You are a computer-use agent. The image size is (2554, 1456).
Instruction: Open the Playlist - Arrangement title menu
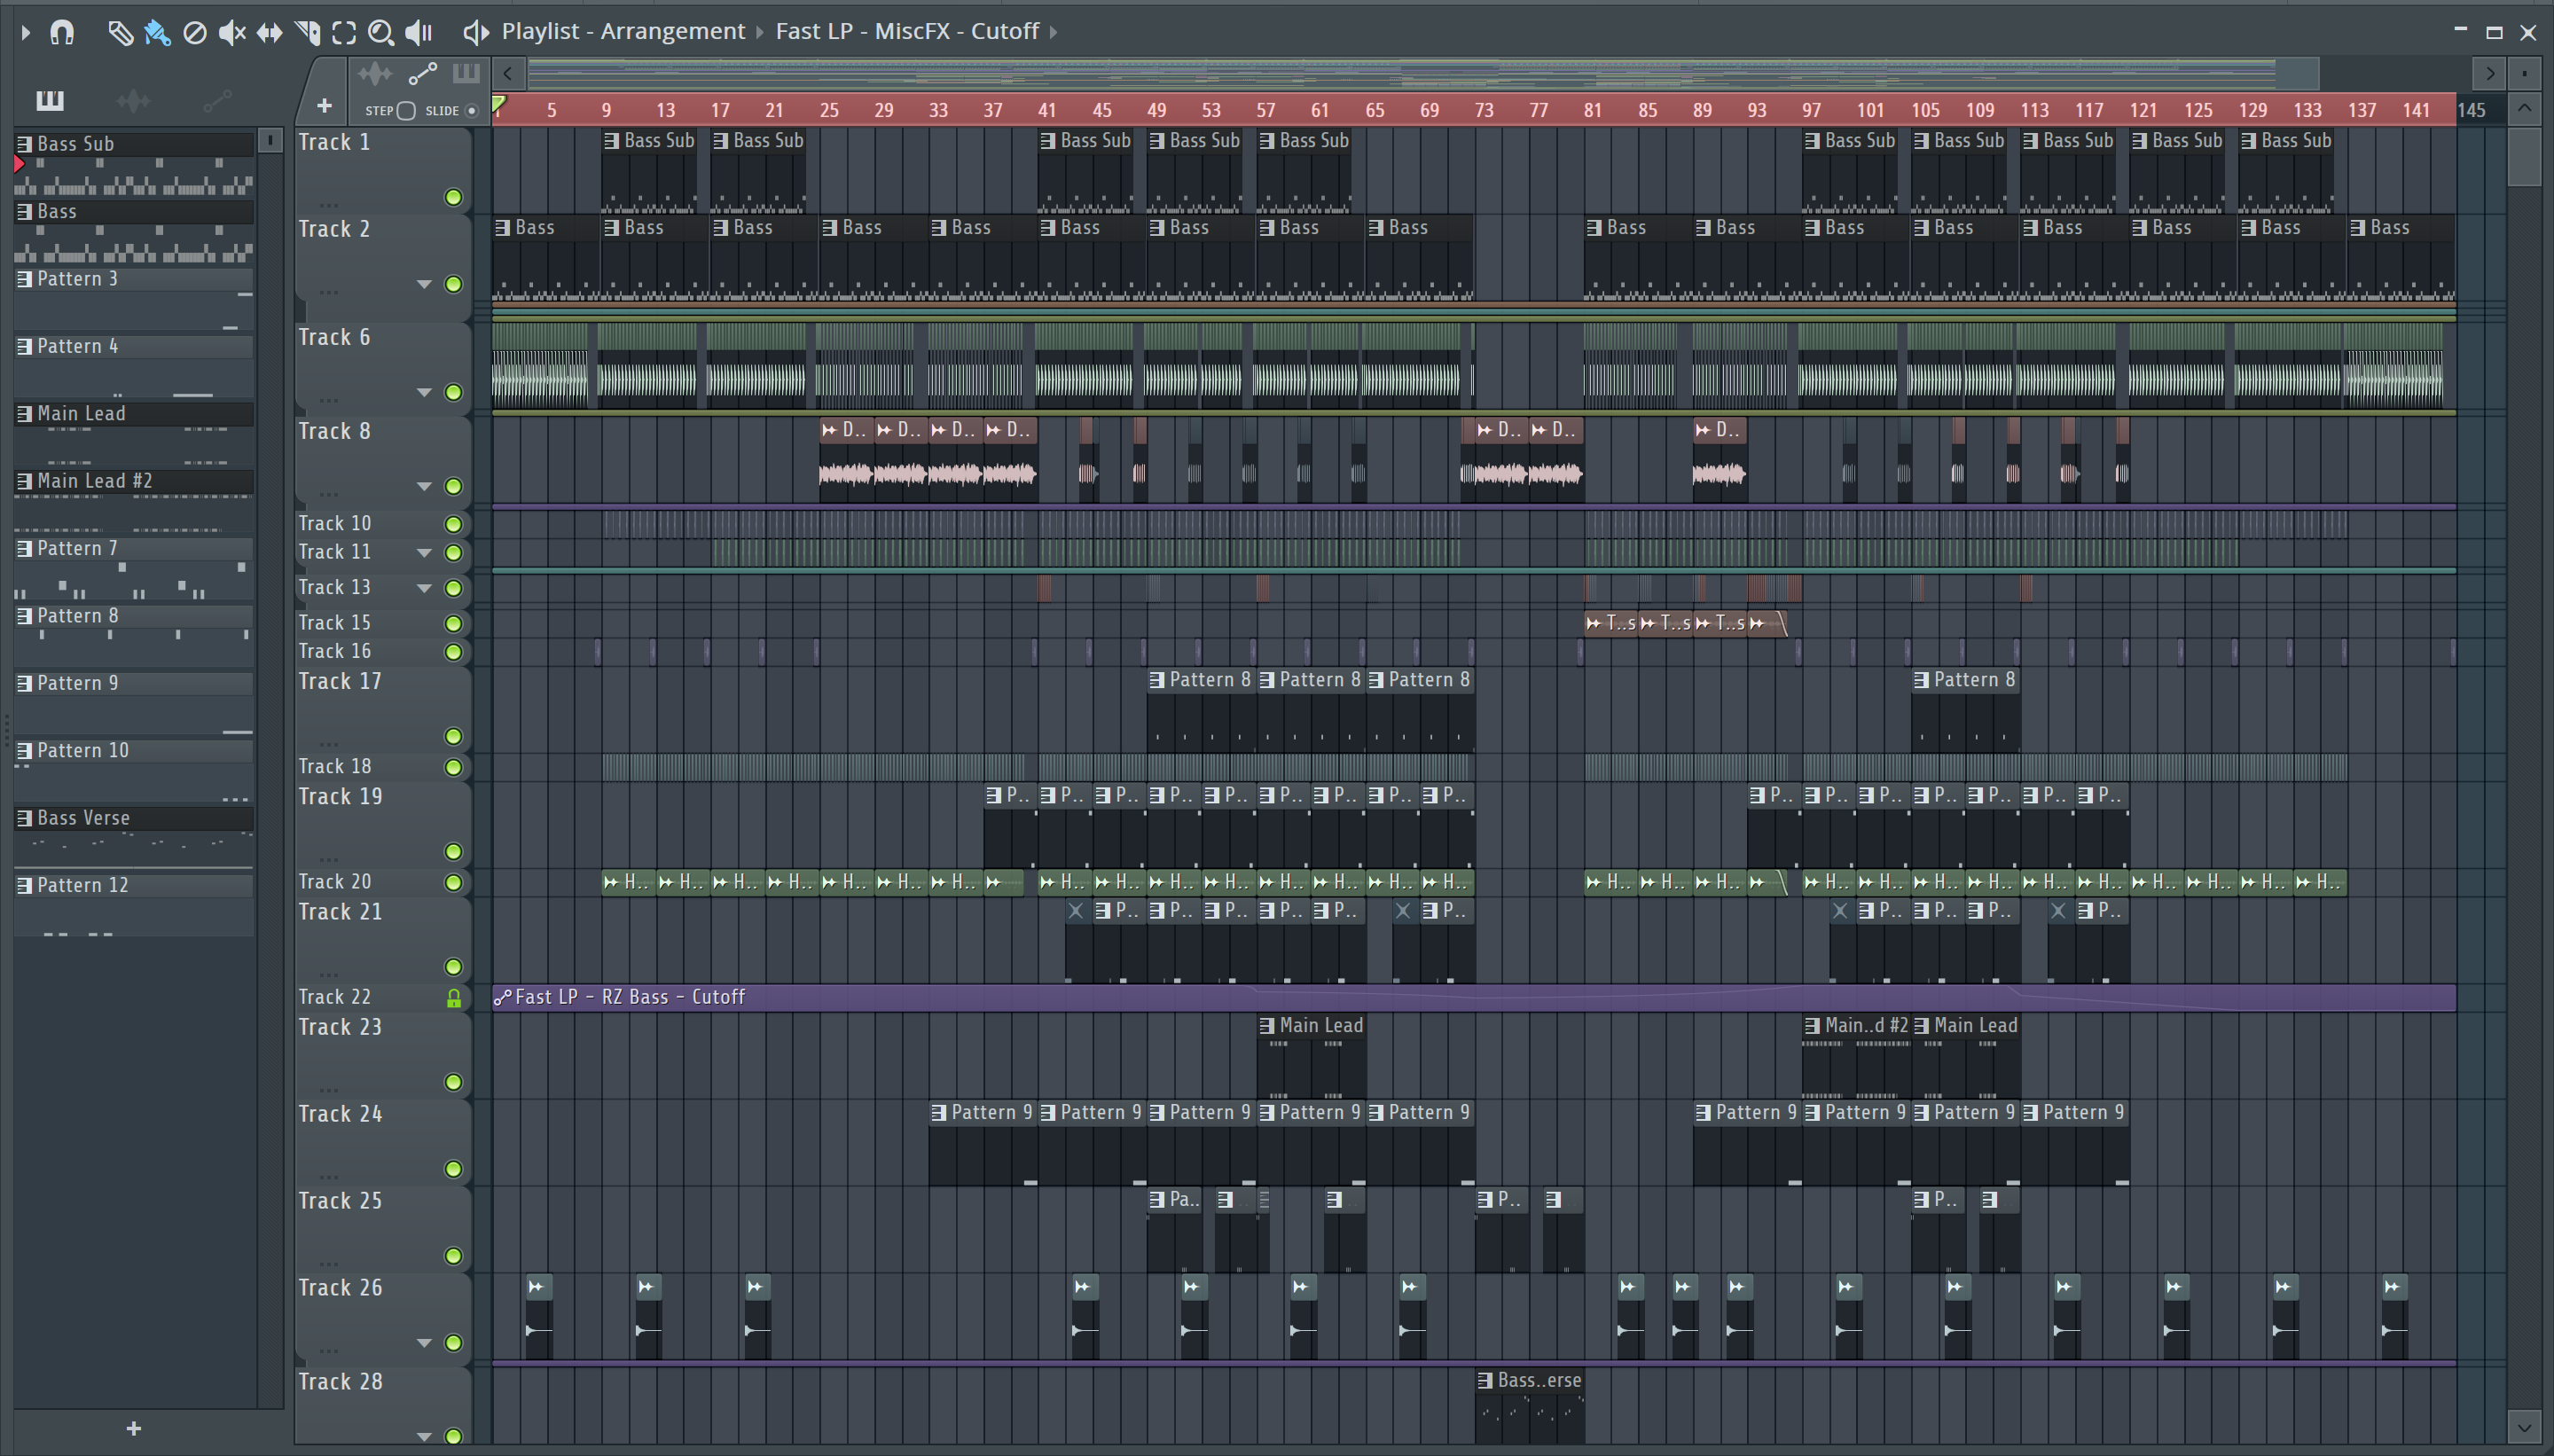[623, 32]
